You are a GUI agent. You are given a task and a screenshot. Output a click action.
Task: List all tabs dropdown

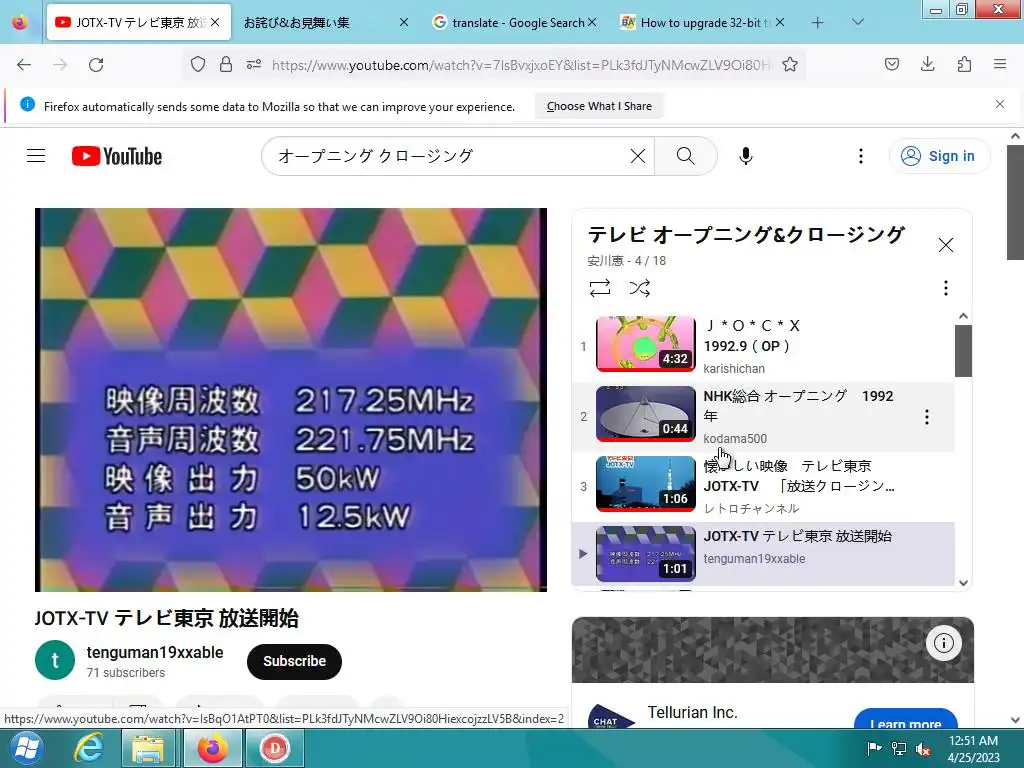click(858, 22)
